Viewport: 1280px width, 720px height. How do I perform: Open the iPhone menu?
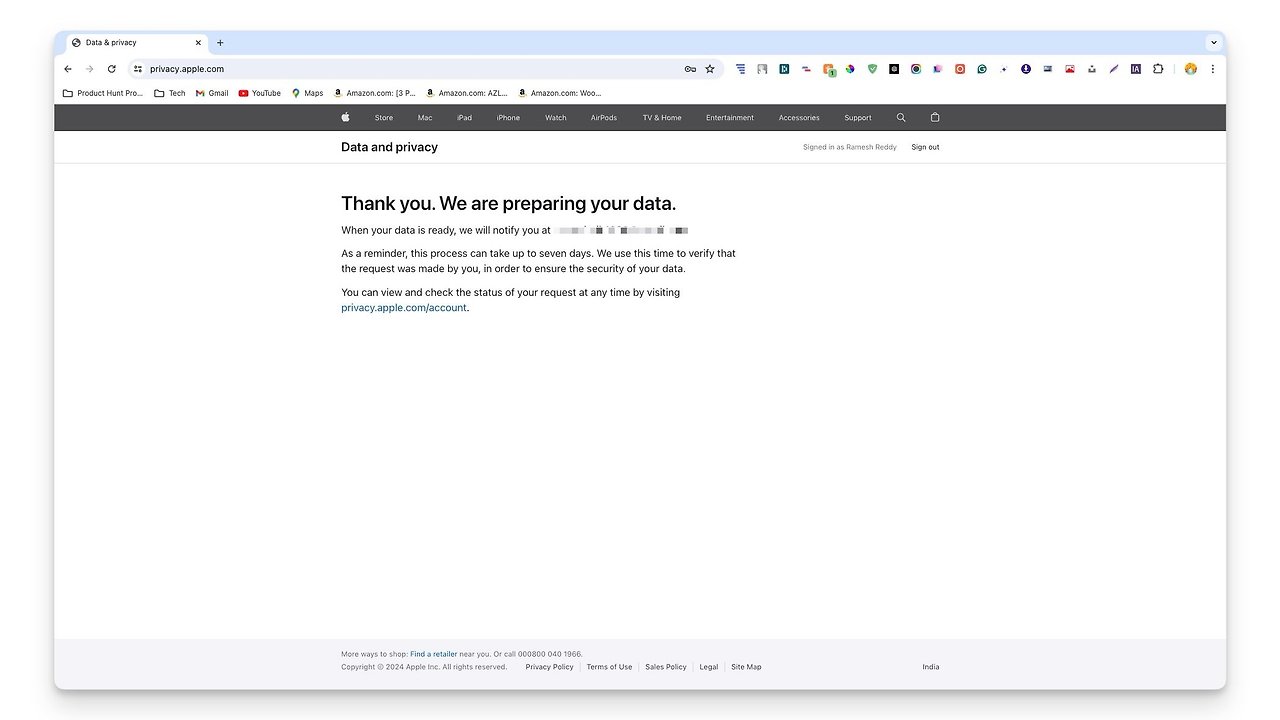(x=508, y=118)
